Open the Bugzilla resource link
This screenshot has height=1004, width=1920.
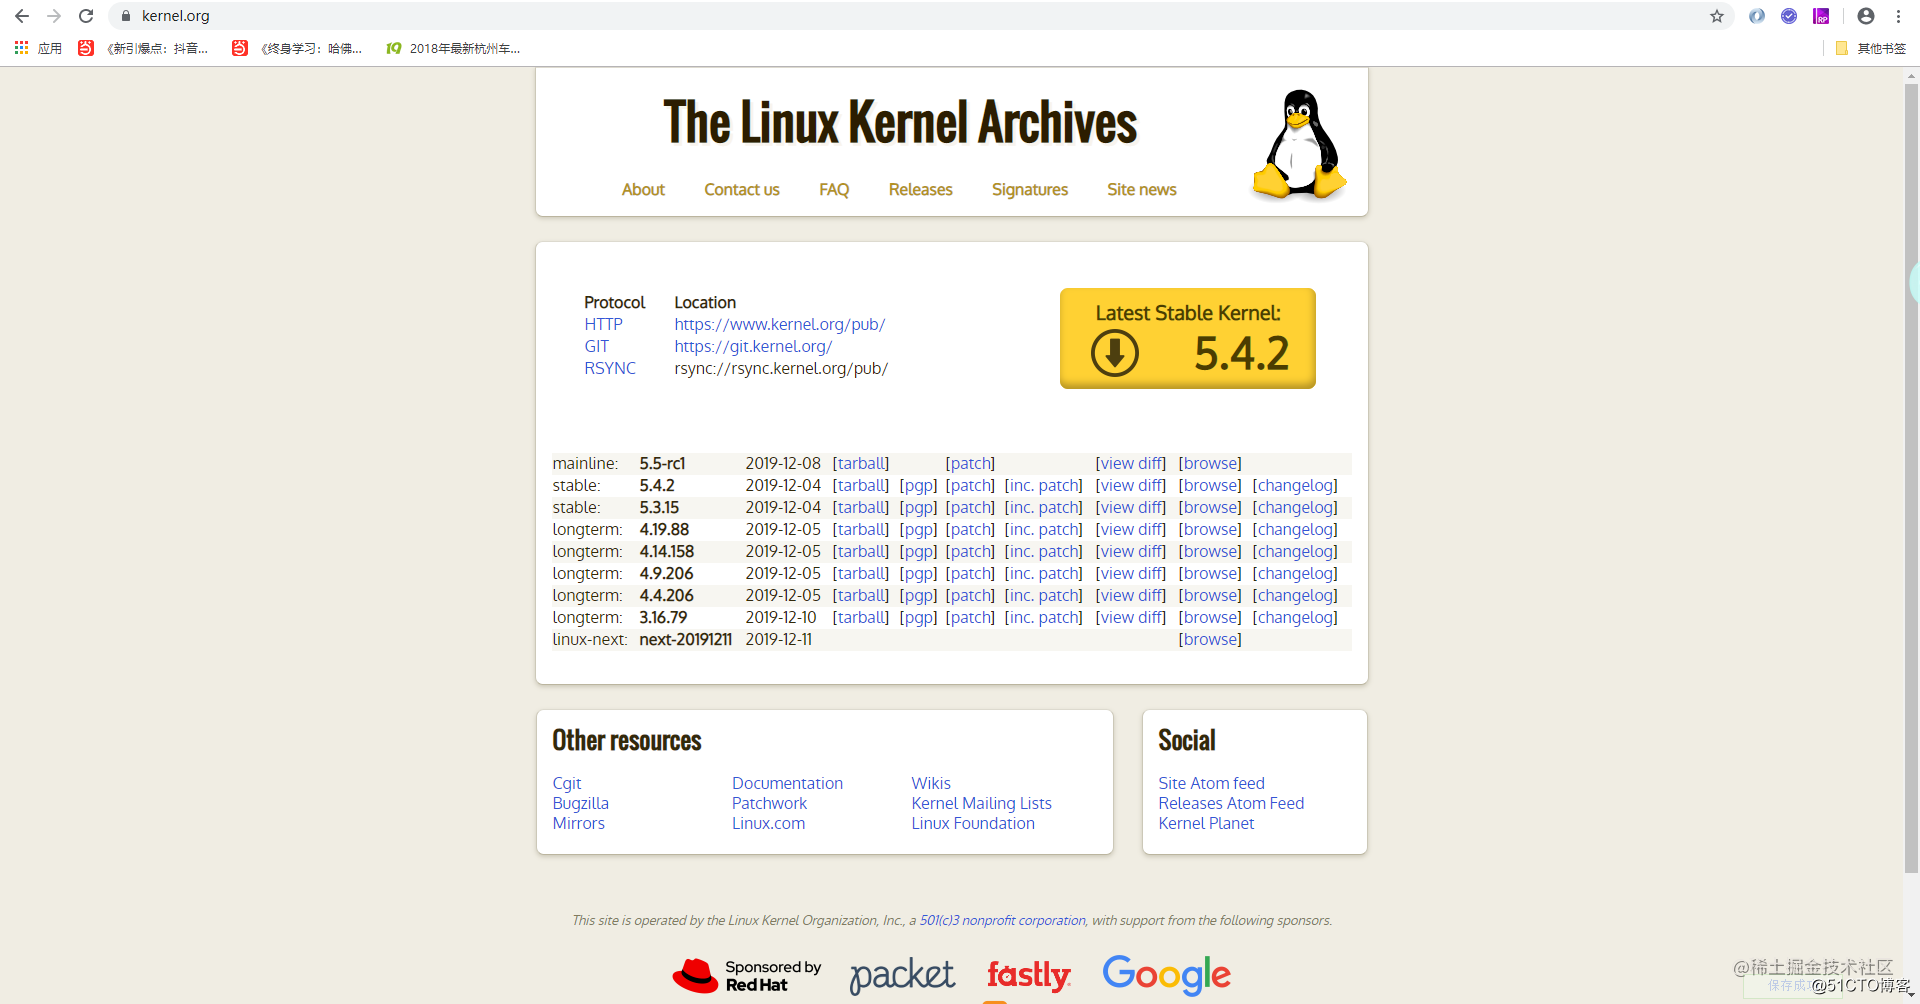(x=581, y=804)
